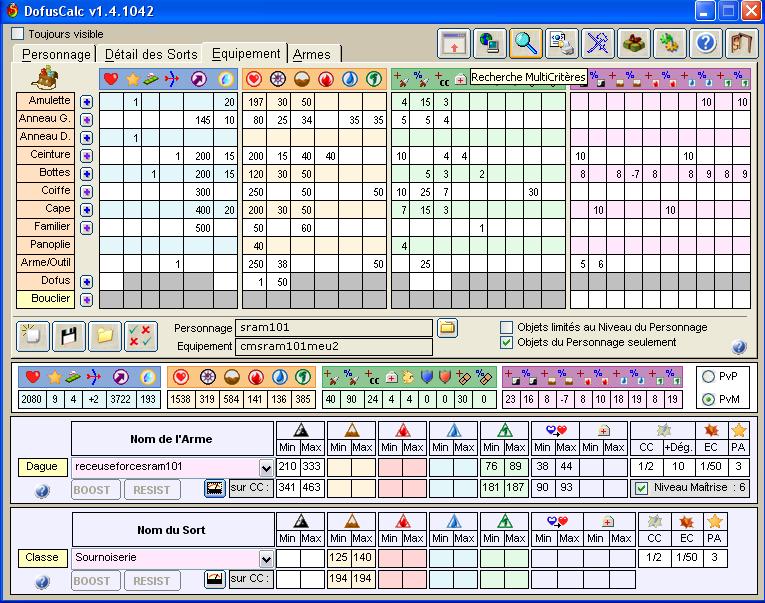Click the door exit icon in toolbar
765x603 pixels.
click(741, 43)
